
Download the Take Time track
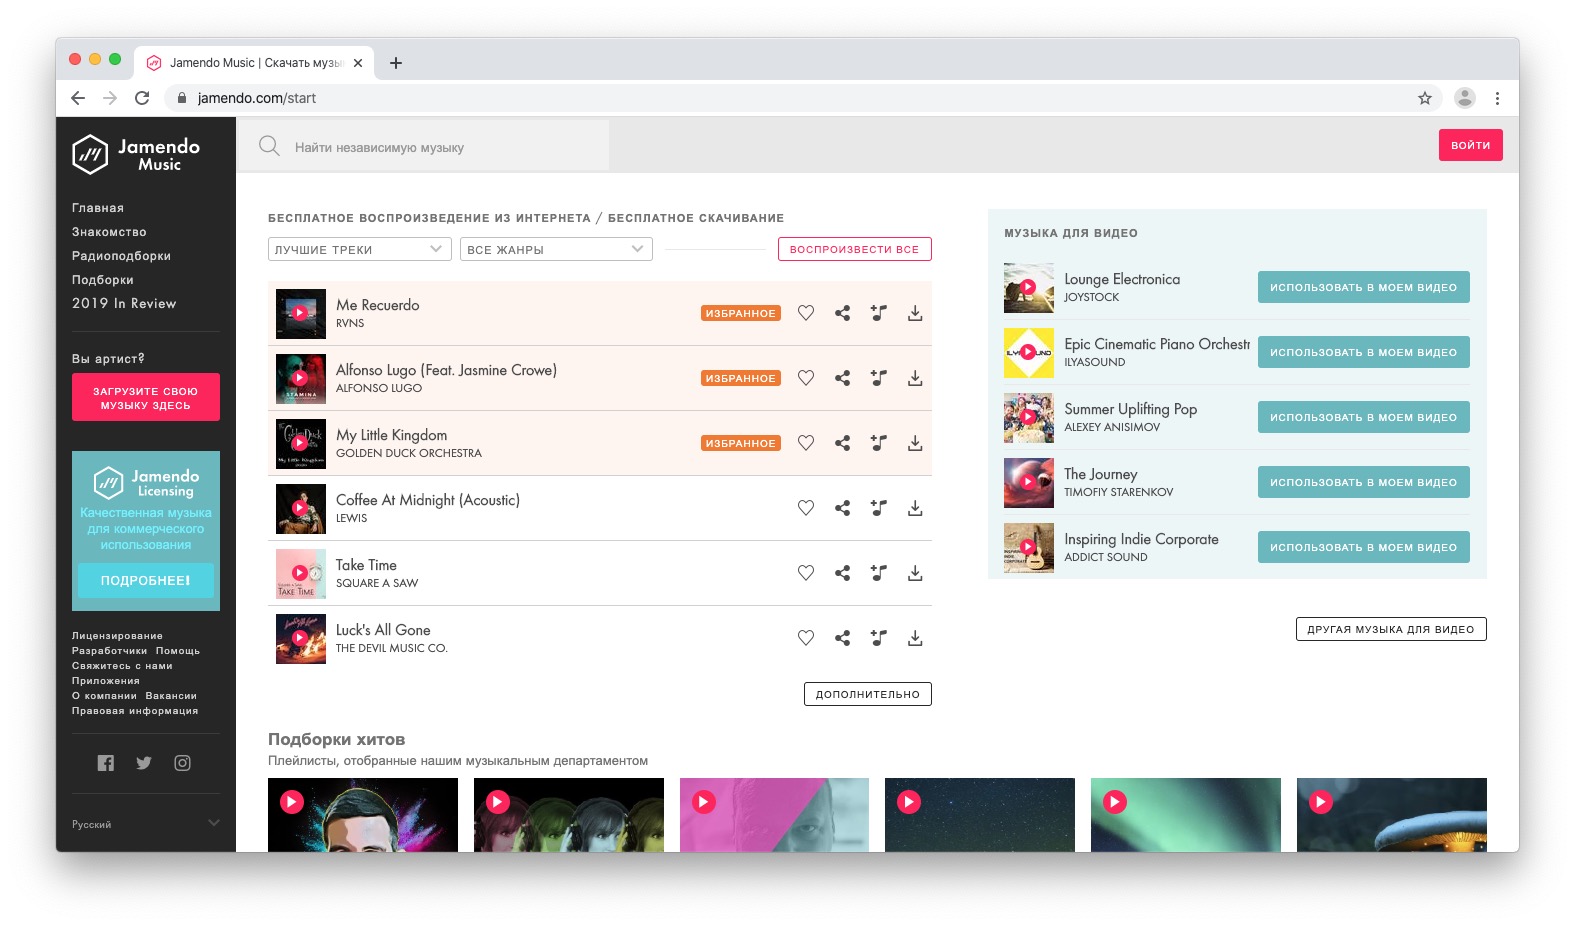tap(915, 573)
